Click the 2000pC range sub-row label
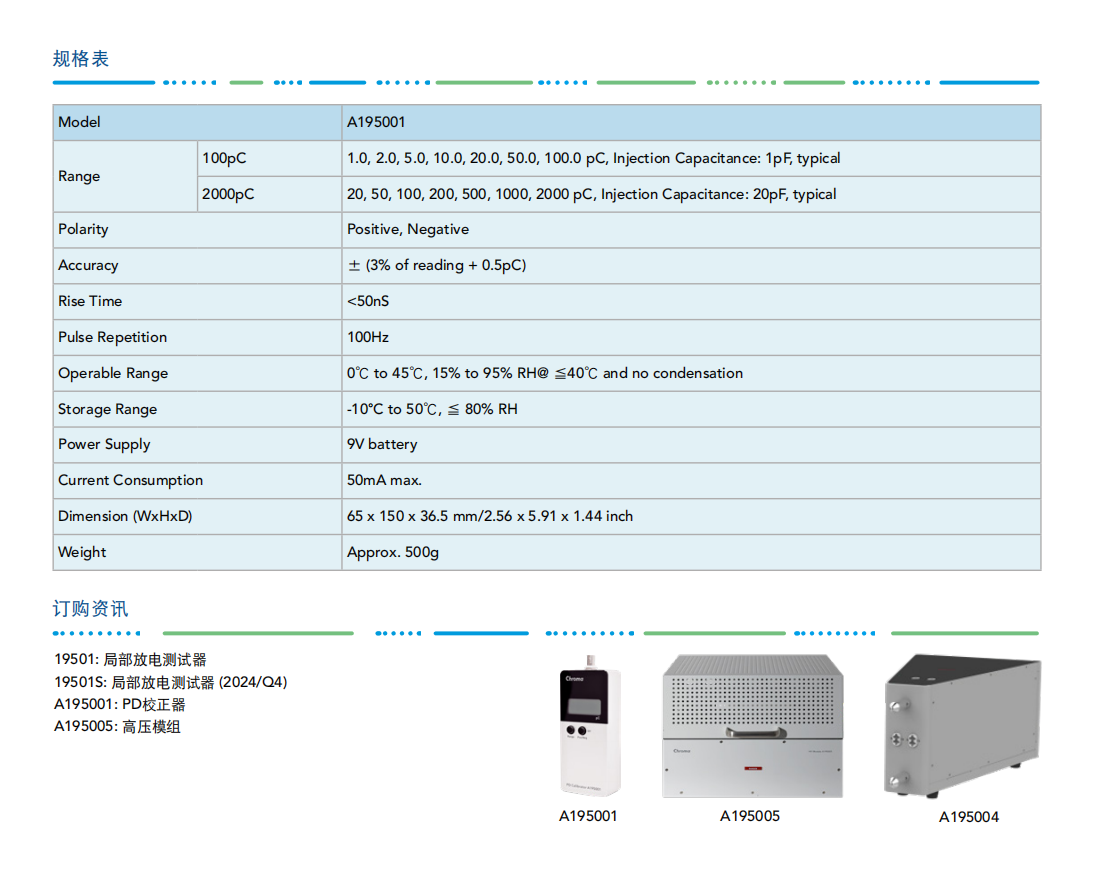 click(x=228, y=194)
